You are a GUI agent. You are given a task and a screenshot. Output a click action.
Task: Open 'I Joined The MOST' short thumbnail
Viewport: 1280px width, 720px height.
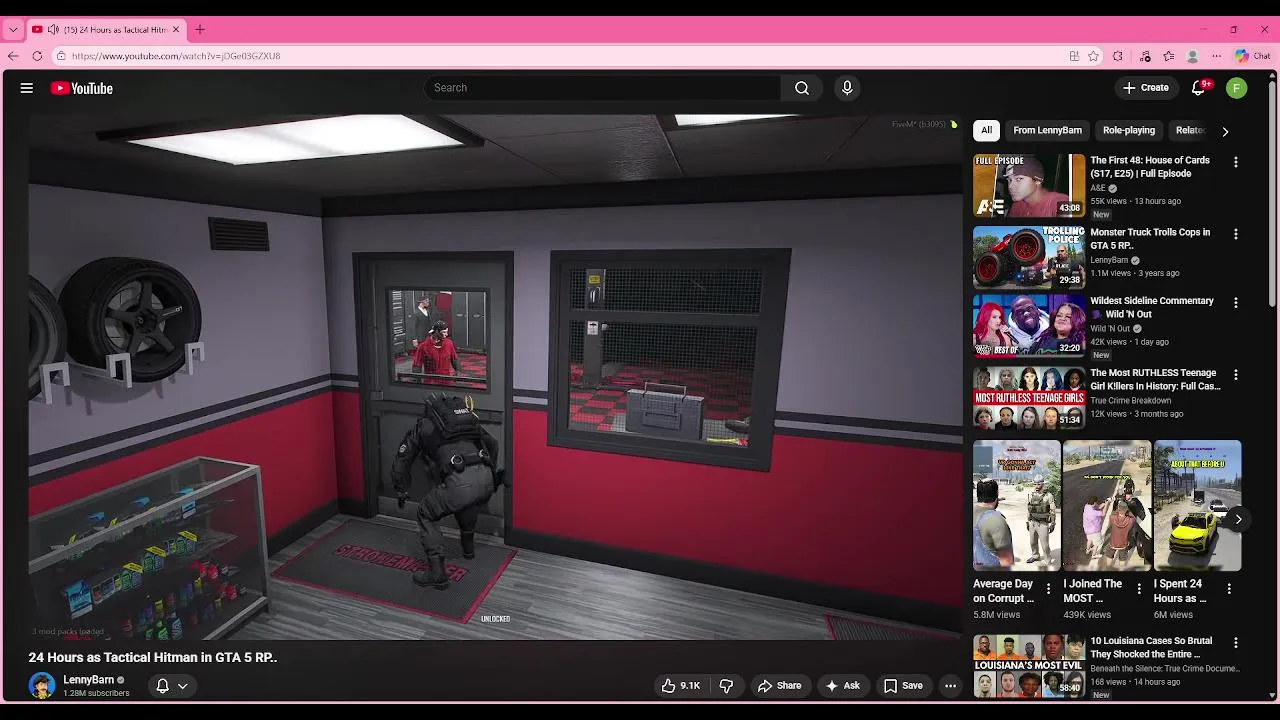pyautogui.click(x=1107, y=506)
